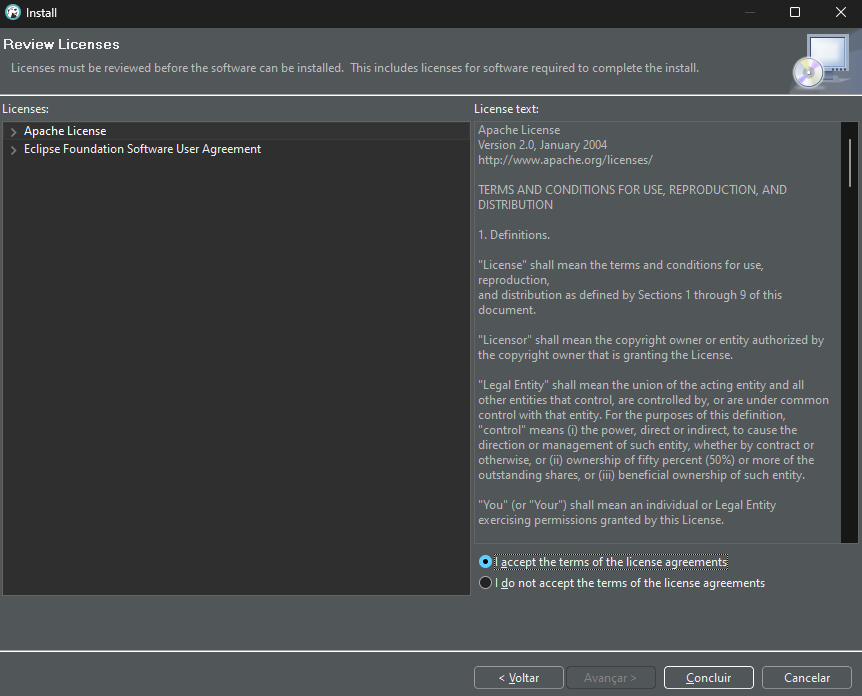Choose do not accept license terms option

tap(485, 583)
